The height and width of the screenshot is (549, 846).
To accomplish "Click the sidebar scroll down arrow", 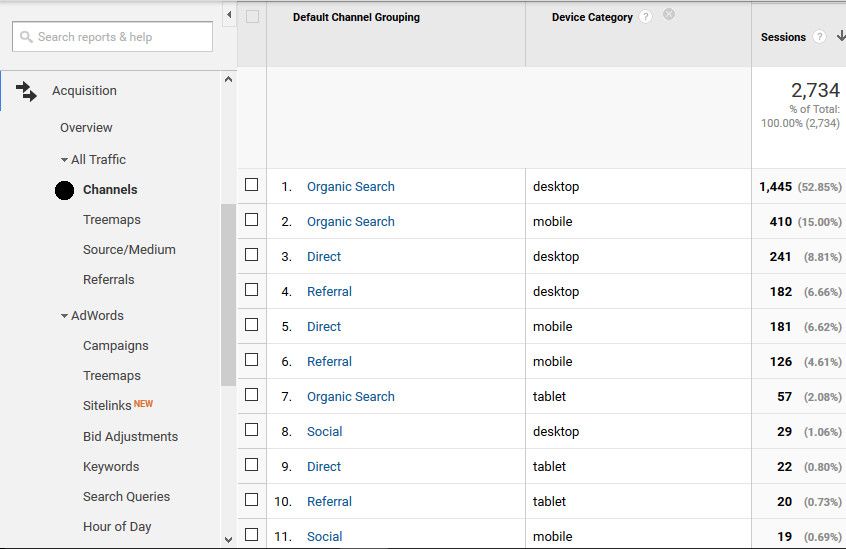I will click(x=228, y=538).
